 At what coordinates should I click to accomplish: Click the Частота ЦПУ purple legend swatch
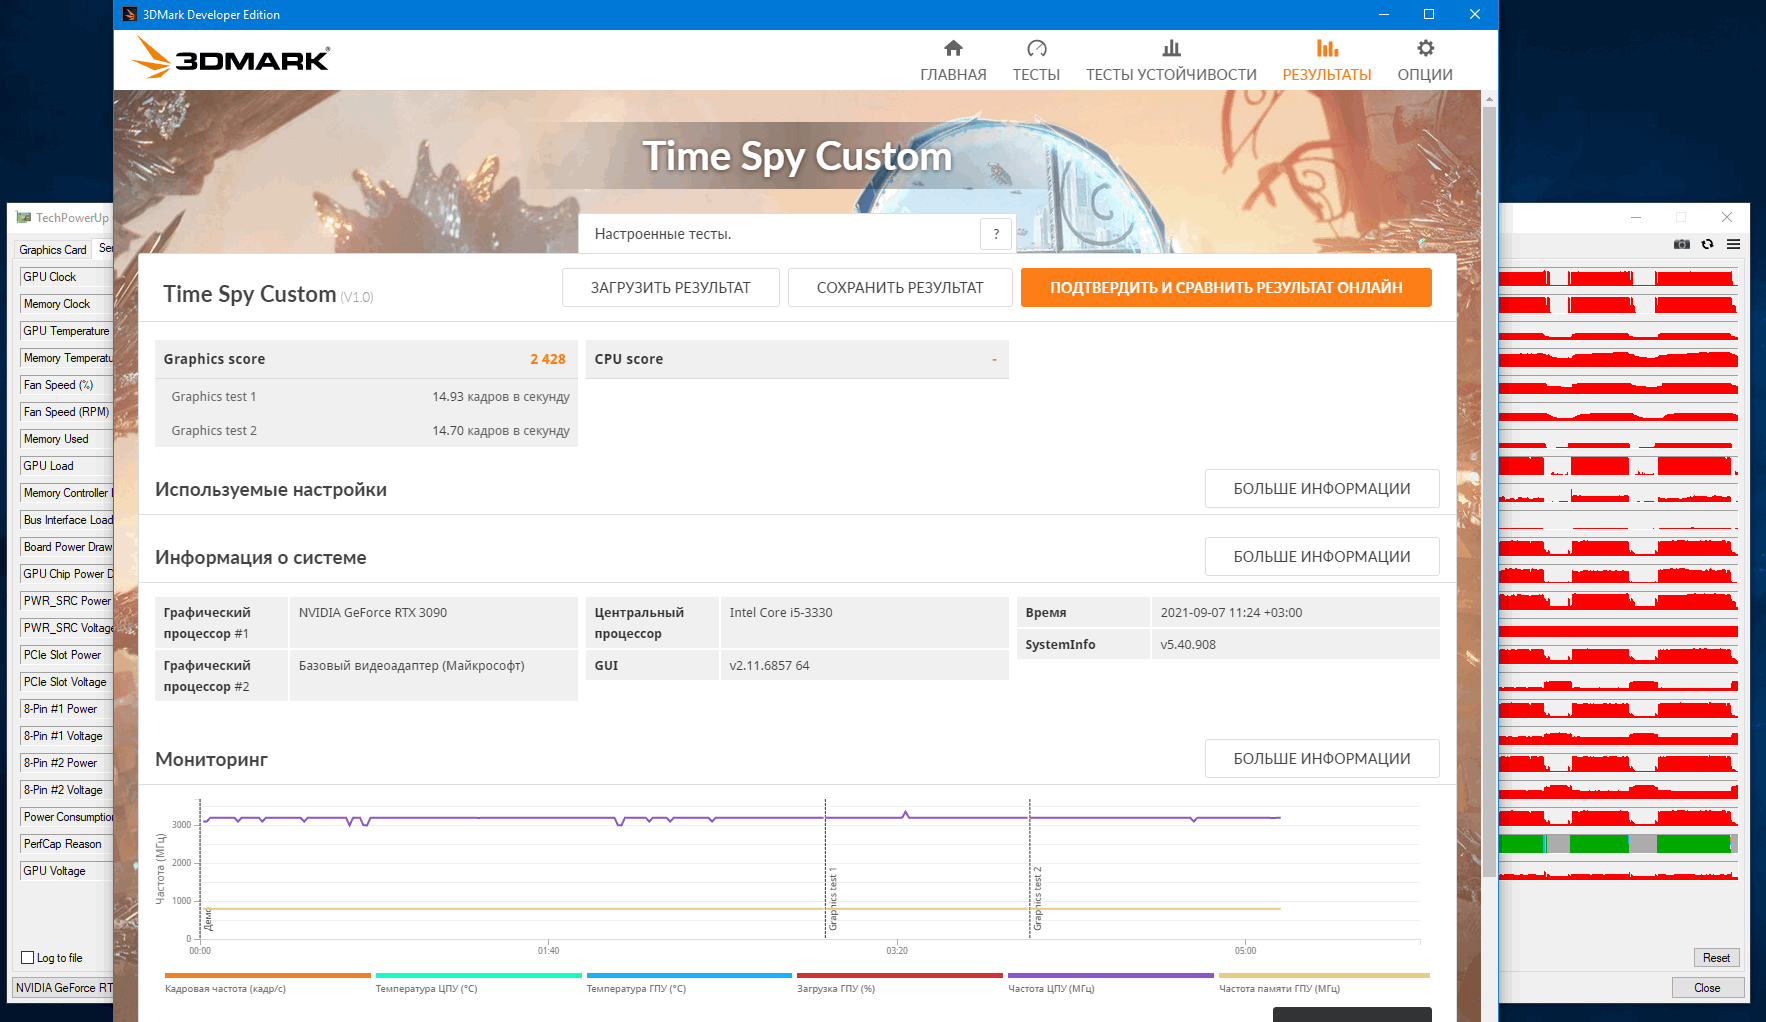click(1110, 975)
